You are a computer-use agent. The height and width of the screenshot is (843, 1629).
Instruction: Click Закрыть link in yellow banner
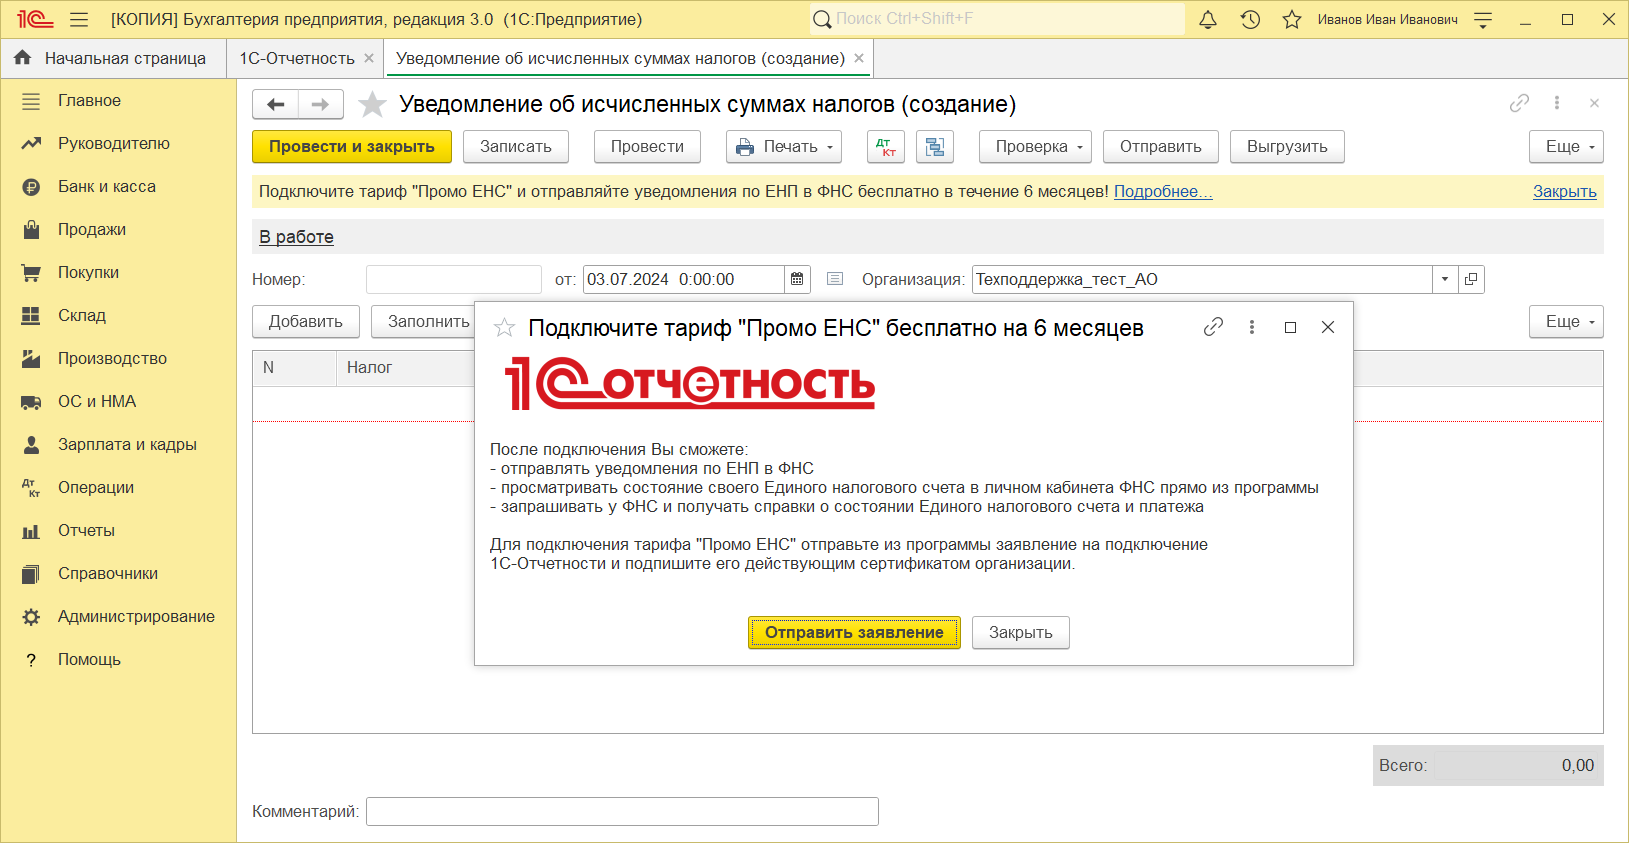pos(1565,192)
